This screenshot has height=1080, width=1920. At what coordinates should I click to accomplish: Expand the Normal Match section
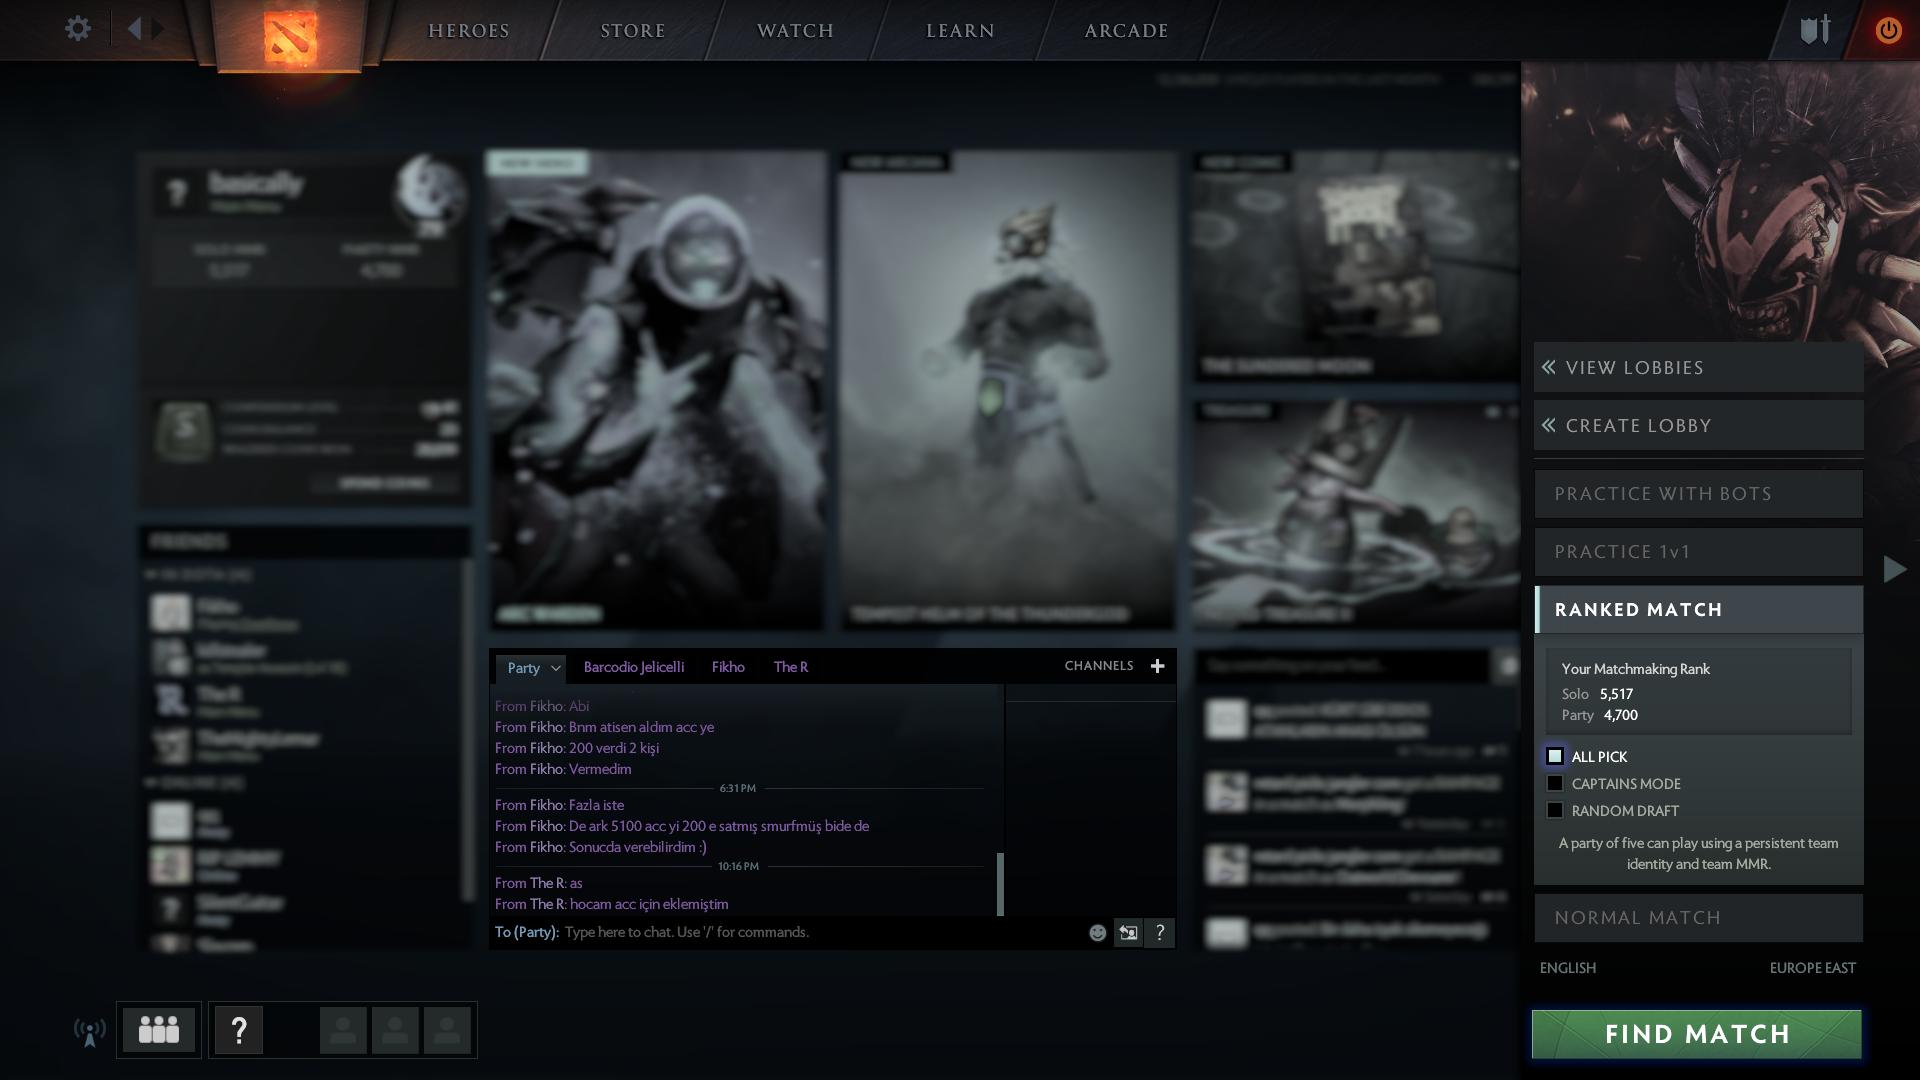point(1699,918)
